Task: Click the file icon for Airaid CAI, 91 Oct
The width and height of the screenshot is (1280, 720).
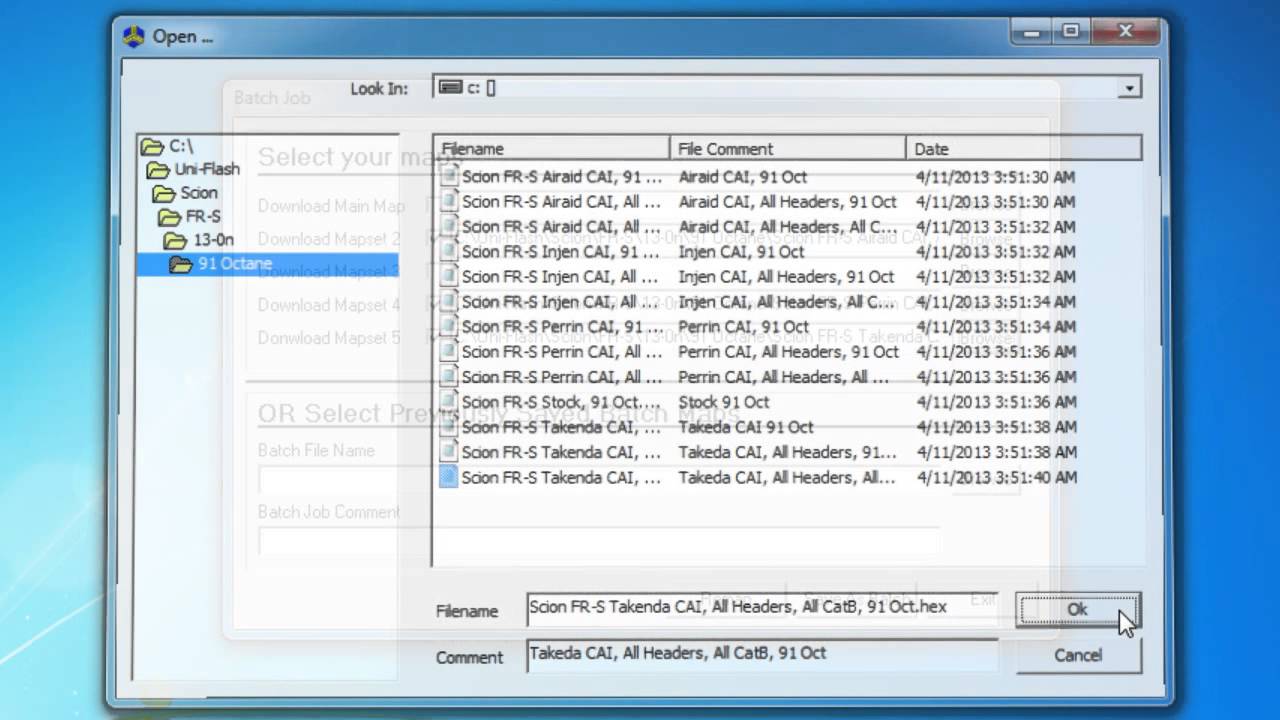Action: click(x=448, y=177)
